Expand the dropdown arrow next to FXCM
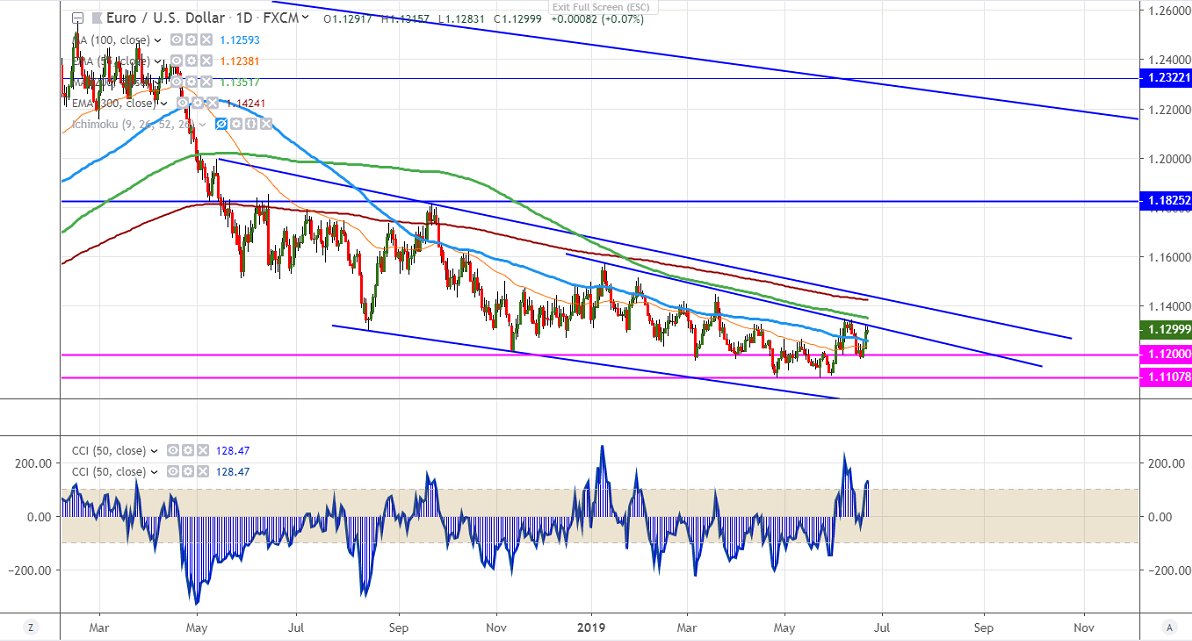Viewport: 1192px width, 641px height. (305, 17)
